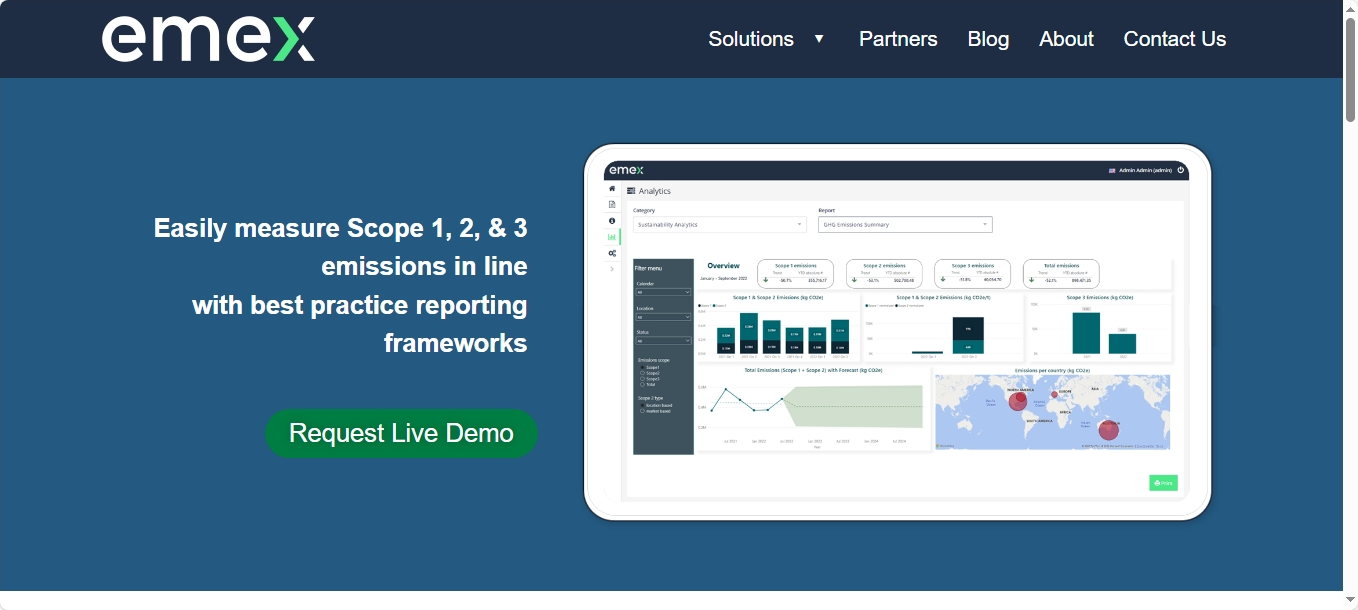Click the Home icon in dashboard sidebar
Viewport: 1358px width, 610px height.
click(x=612, y=188)
